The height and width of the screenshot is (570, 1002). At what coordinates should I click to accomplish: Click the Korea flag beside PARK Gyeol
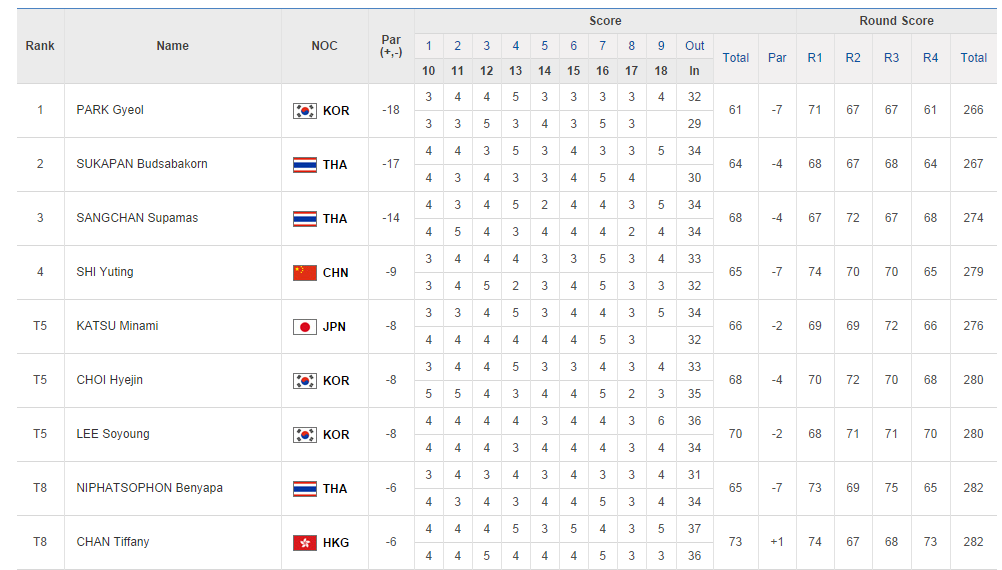pyautogui.click(x=304, y=111)
